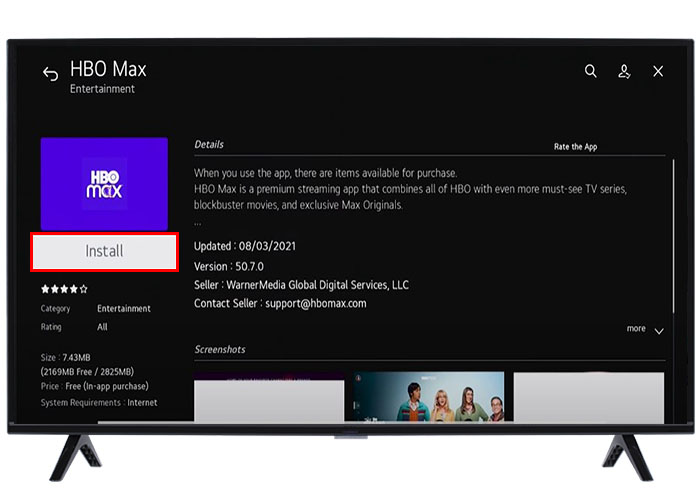The image size is (700, 500).
Task: Click the HBO Max app logo tile
Action: point(104,184)
